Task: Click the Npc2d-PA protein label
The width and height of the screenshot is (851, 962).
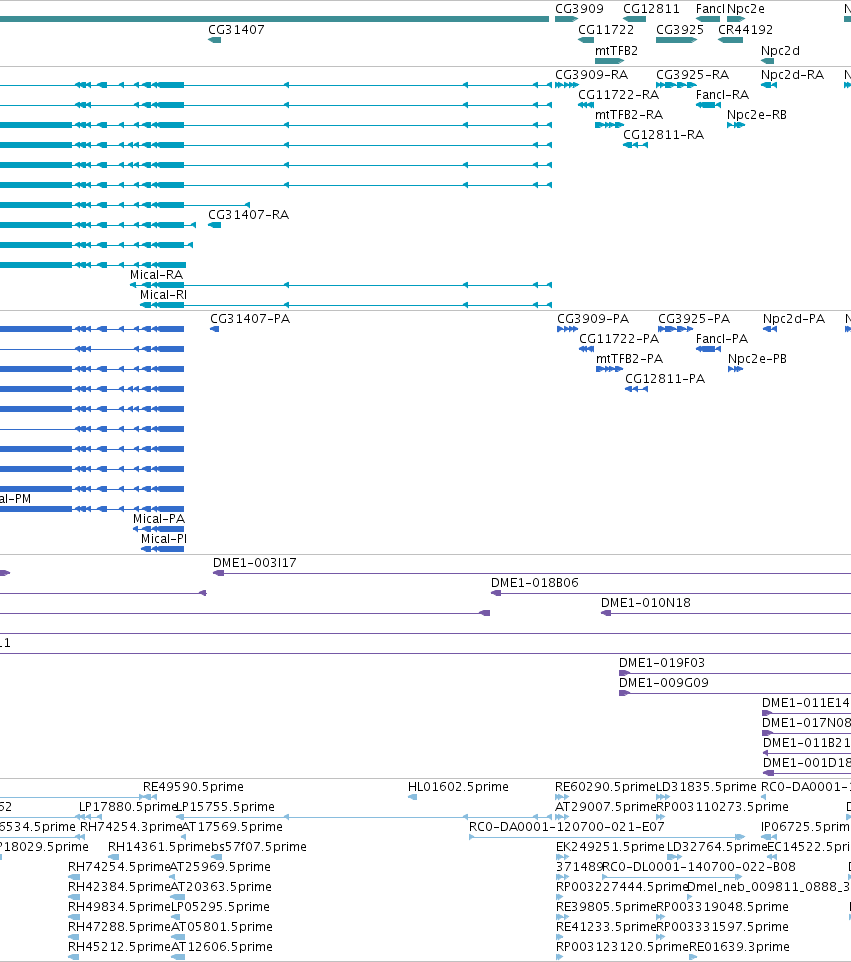Action: click(794, 318)
